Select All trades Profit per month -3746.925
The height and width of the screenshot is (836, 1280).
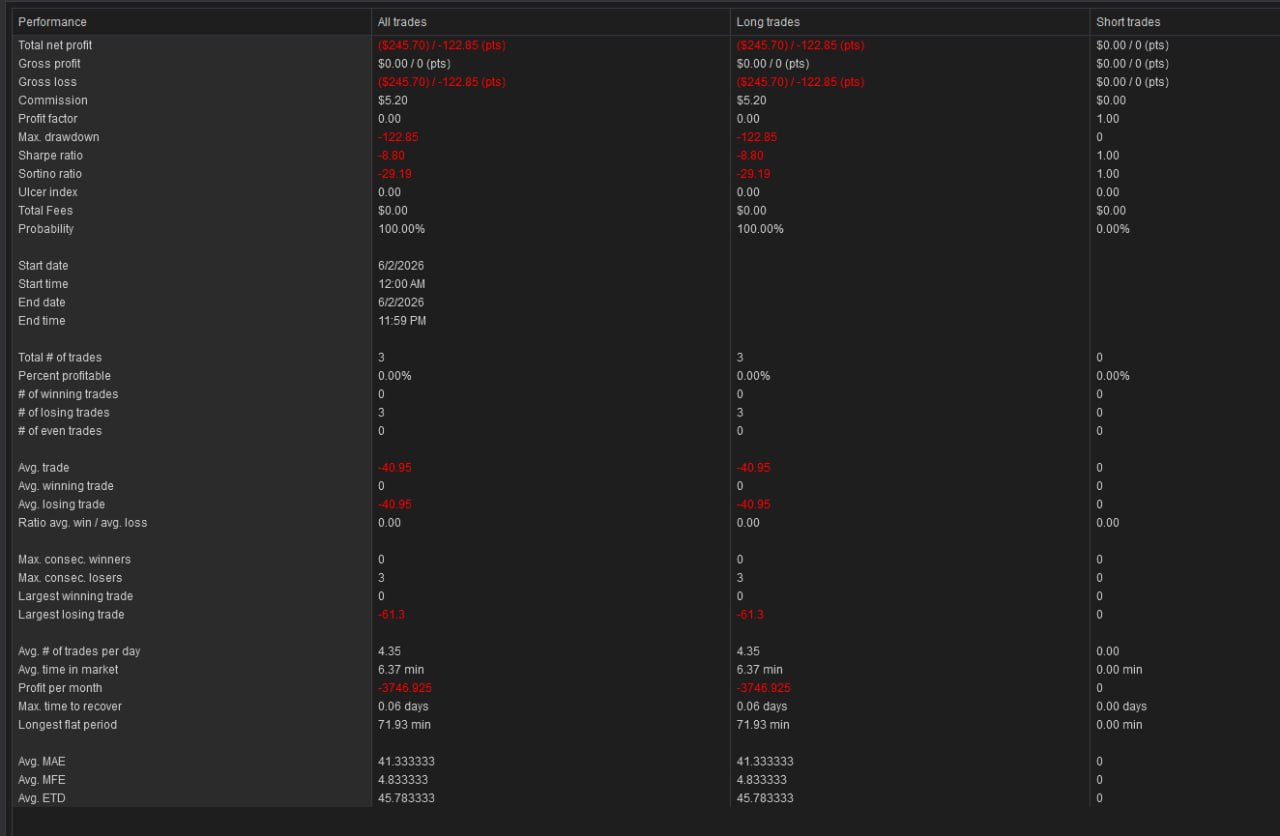pyautogui.click(x=405, y=688)
